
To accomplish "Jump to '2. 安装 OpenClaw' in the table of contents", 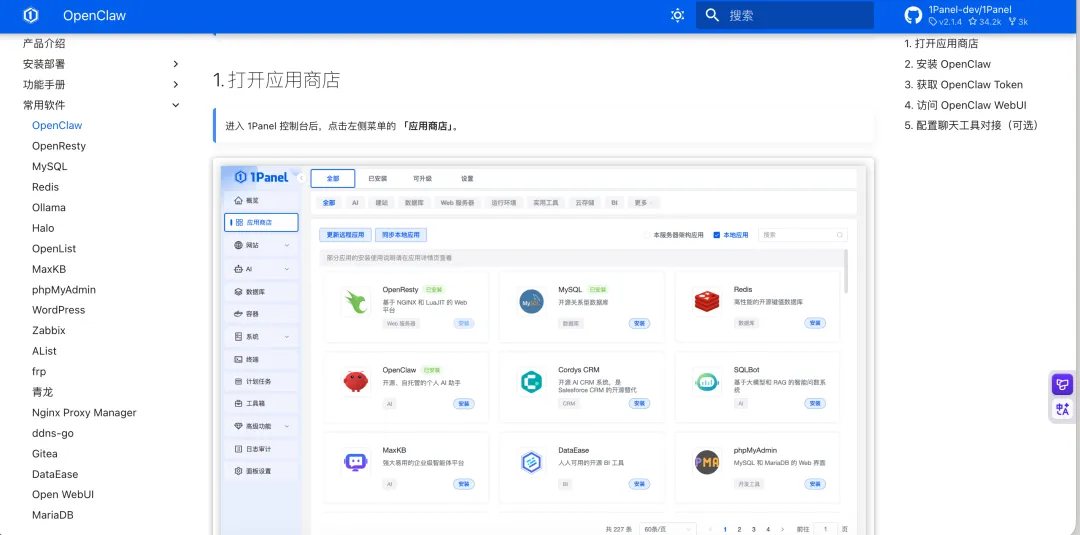I will (x=947, y=64).
